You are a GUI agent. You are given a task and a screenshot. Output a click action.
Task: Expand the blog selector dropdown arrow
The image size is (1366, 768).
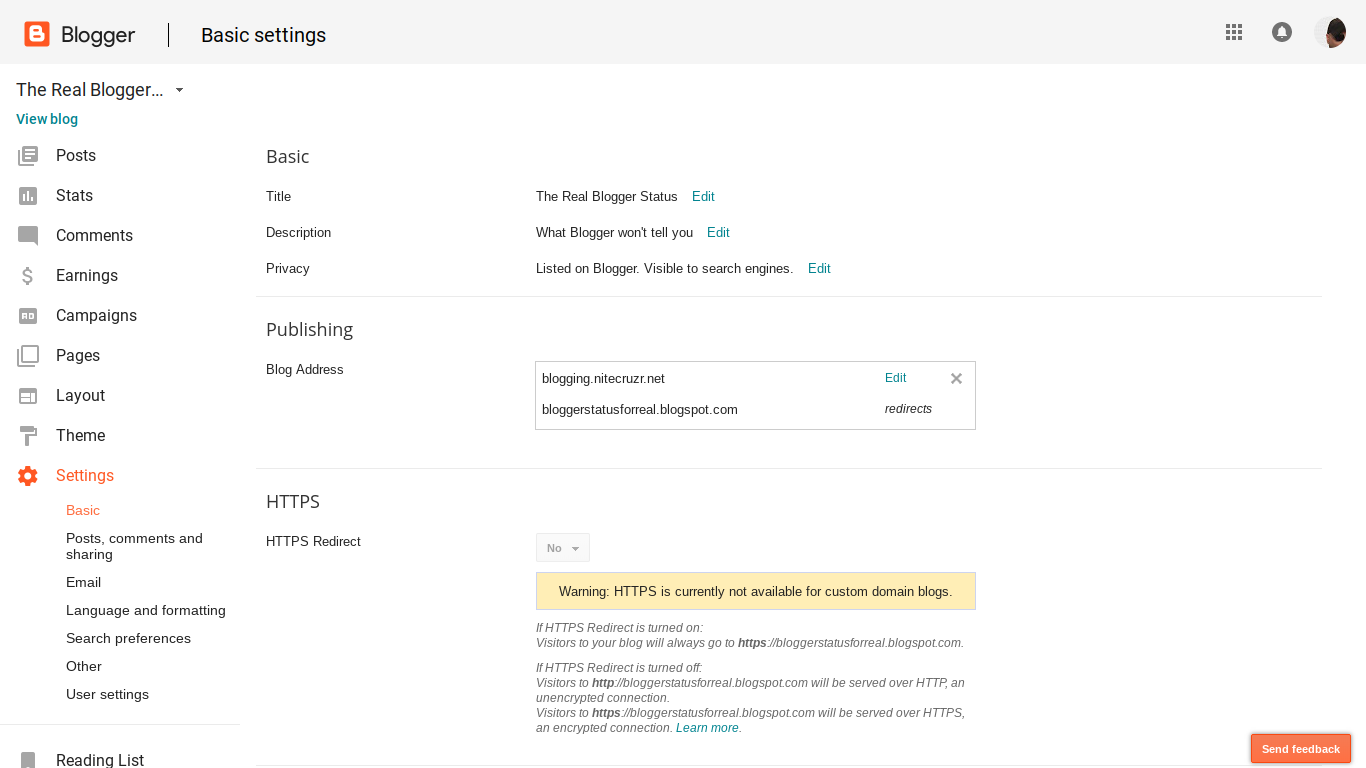click(179, 90)
